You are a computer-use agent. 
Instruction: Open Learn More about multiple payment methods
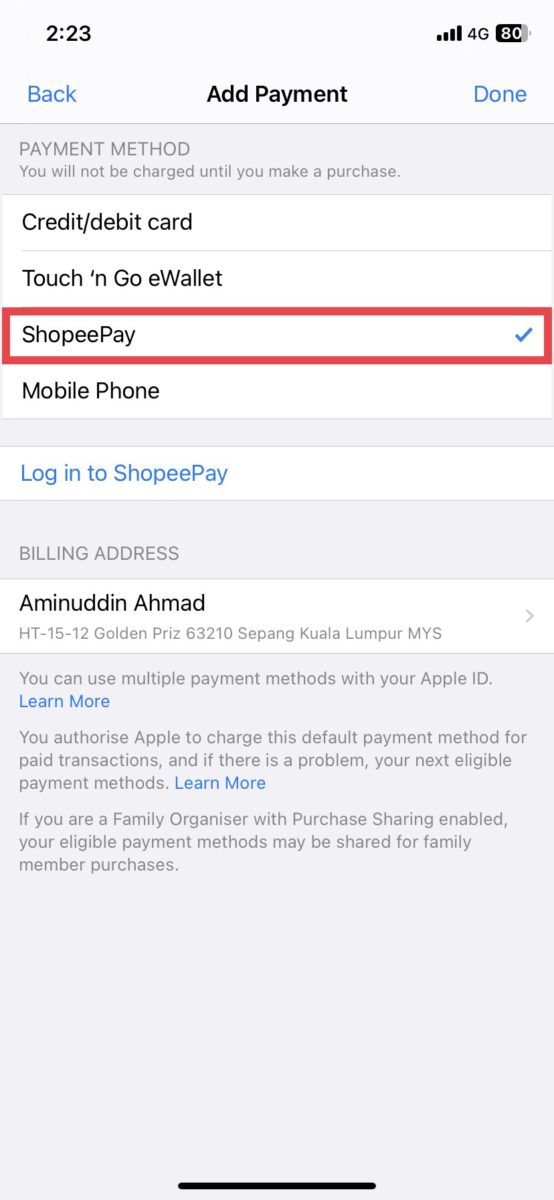click(x=64, y=701)
